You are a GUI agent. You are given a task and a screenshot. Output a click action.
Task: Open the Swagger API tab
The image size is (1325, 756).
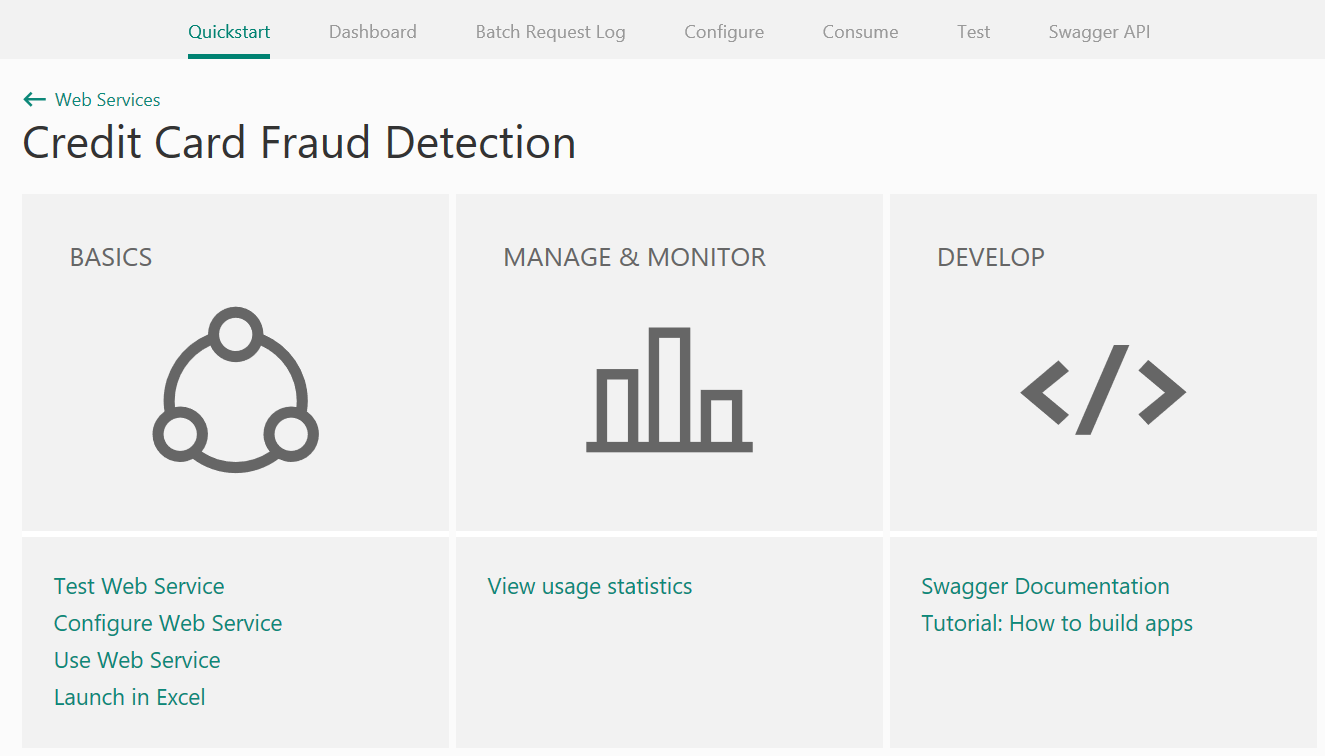click(x=1098, y=31)
